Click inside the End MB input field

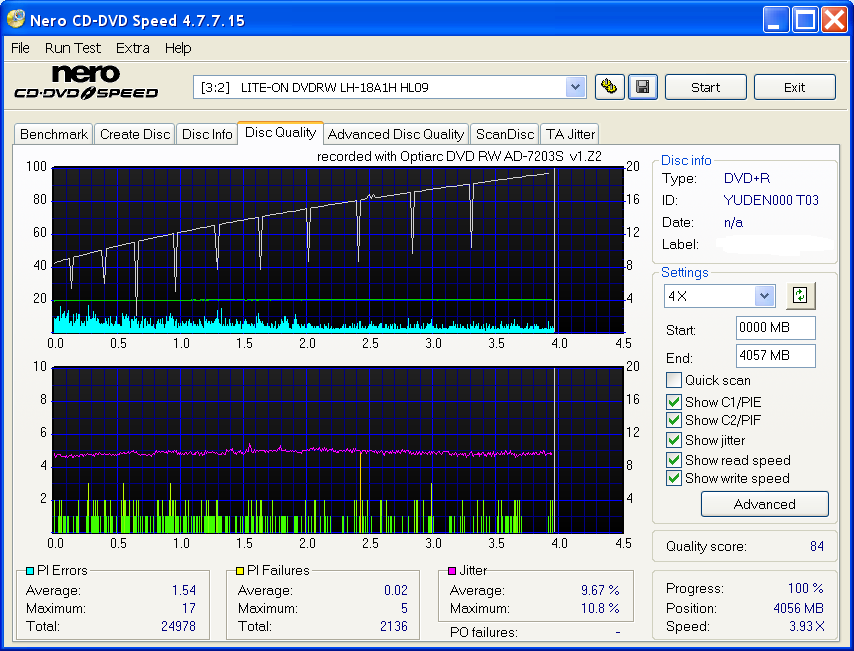pos(775,358)
